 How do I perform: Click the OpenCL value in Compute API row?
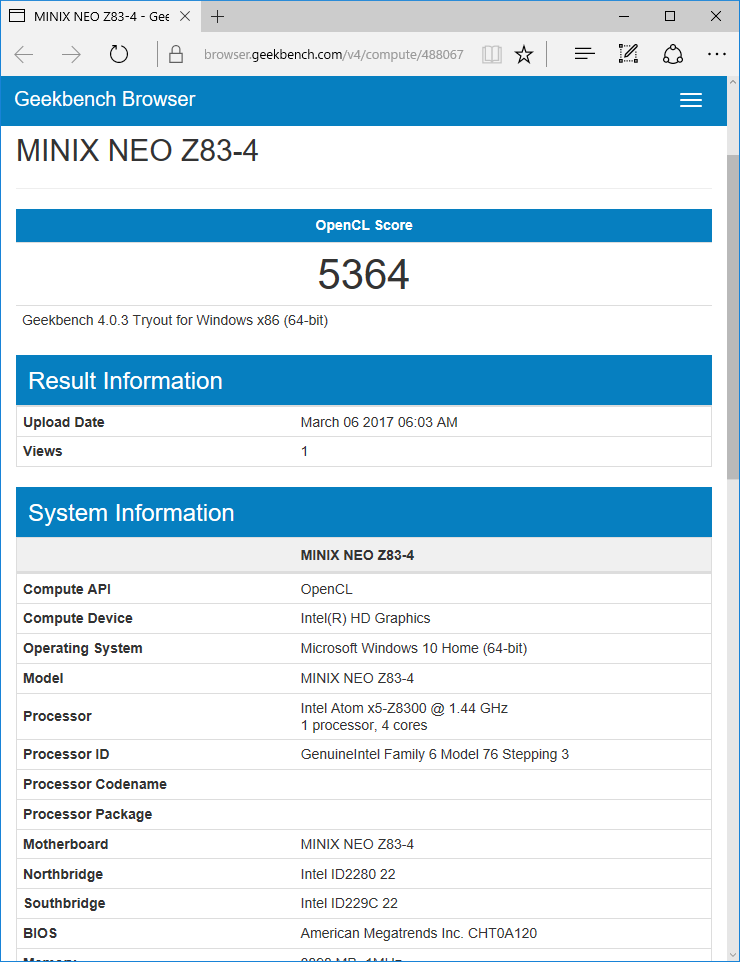click(x=326, y=589)
